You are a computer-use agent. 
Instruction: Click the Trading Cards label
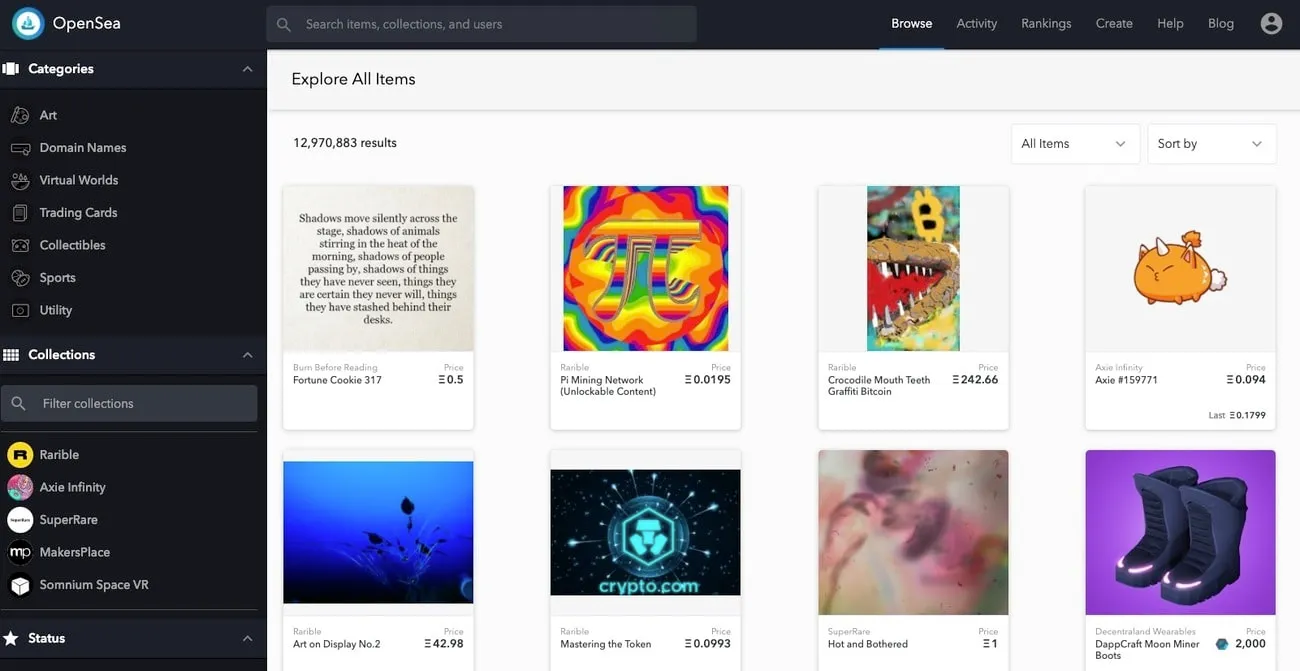click(78, 213)
